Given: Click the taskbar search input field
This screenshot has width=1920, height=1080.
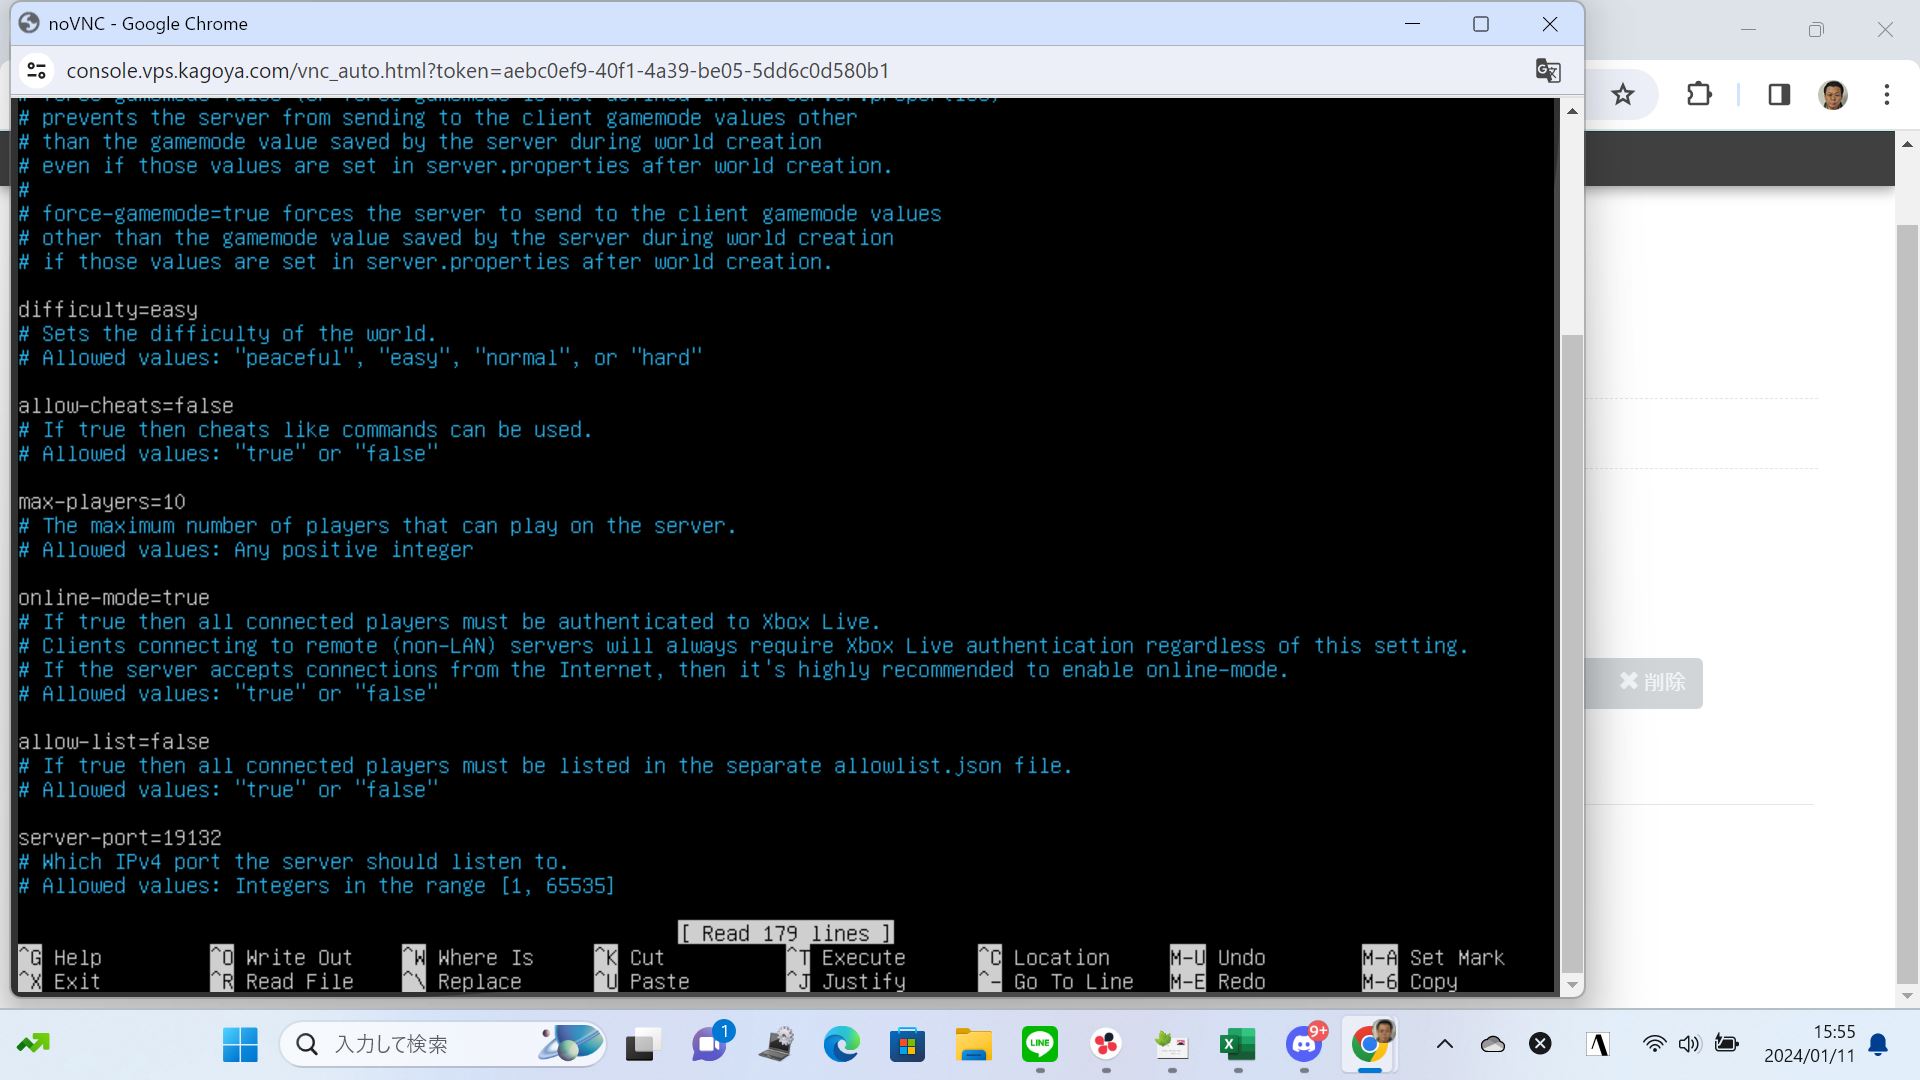Looking at the screenshot, I should tap(420, 1045).
